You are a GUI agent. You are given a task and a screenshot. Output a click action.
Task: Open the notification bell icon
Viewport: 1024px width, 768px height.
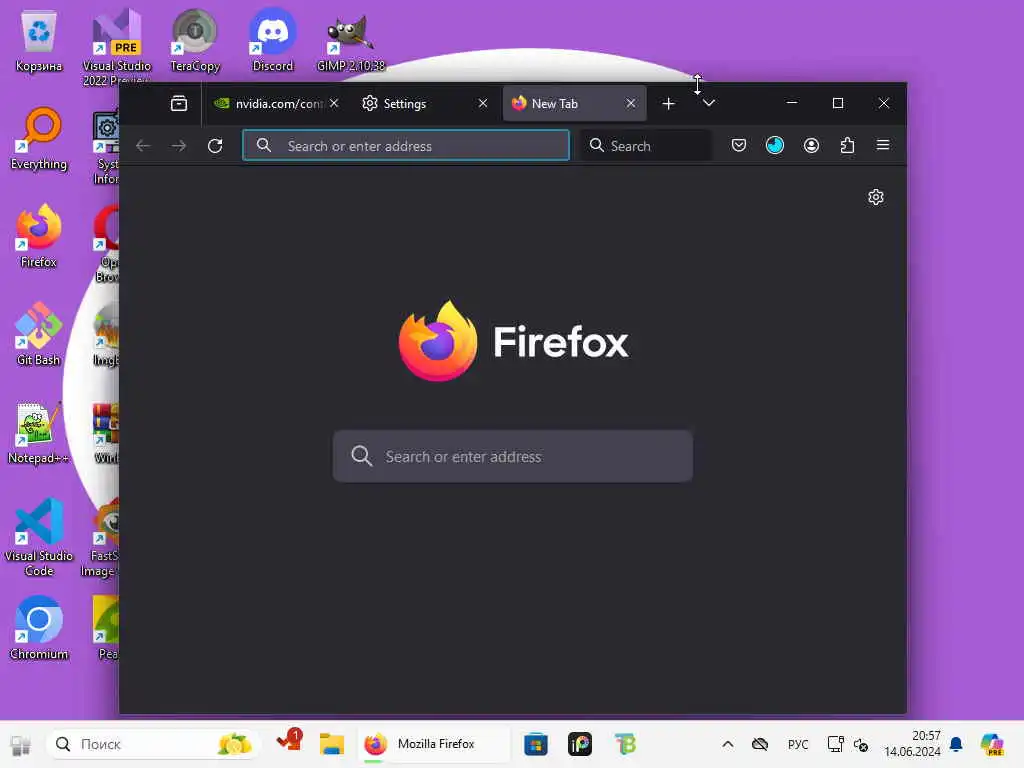(x=956, y=744)
